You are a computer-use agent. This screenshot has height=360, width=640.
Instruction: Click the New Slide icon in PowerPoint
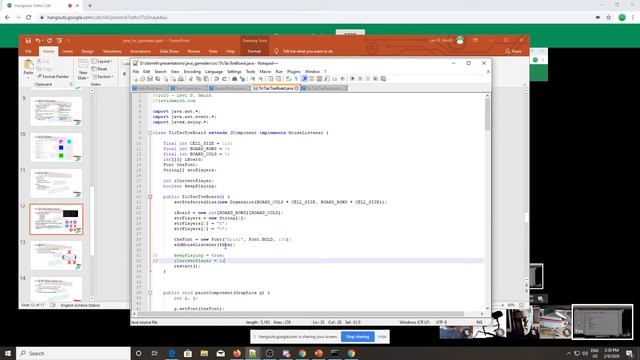(83, 64)
